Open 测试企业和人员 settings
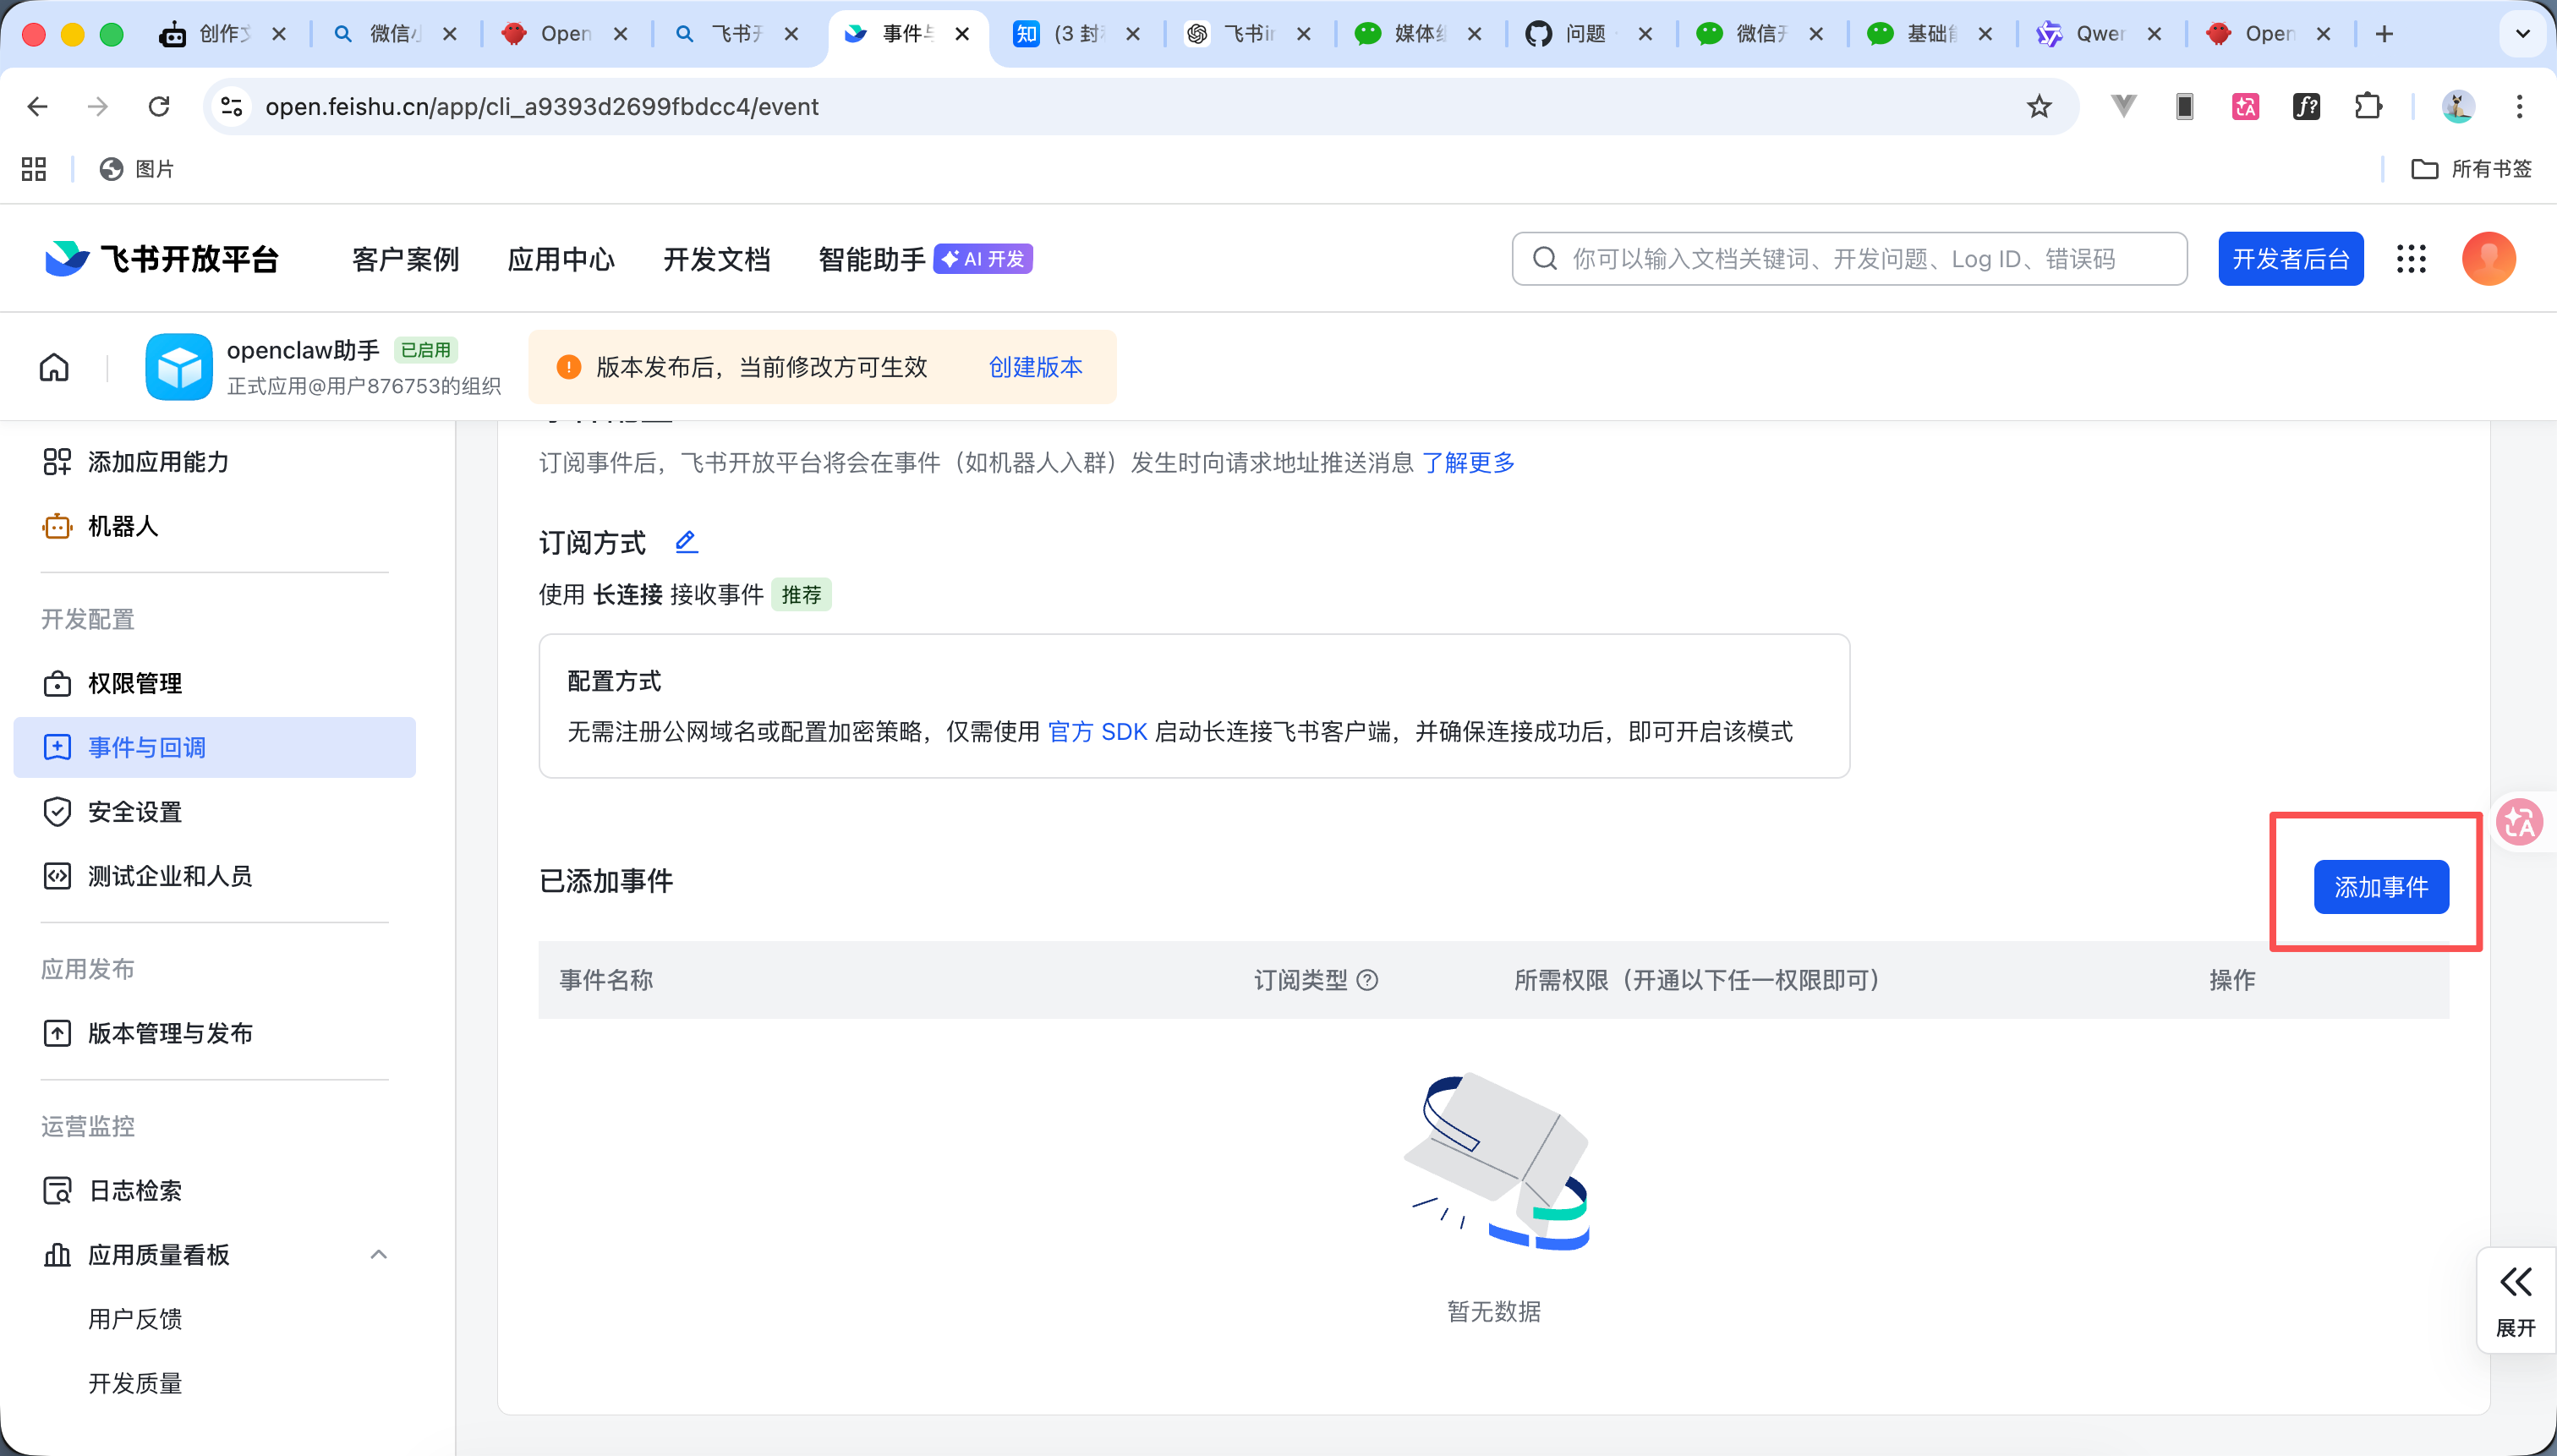2557x1456 pixels. (172, 876)
